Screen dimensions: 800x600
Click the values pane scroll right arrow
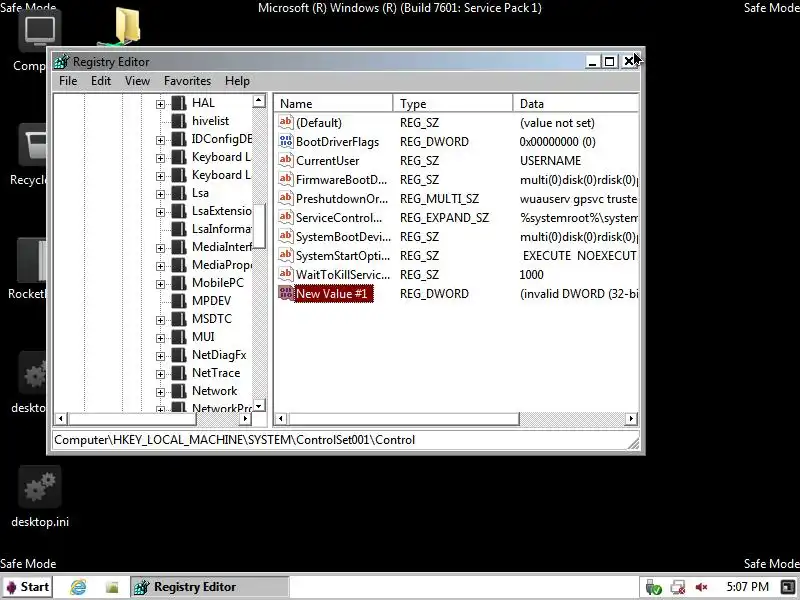point(631,419)
